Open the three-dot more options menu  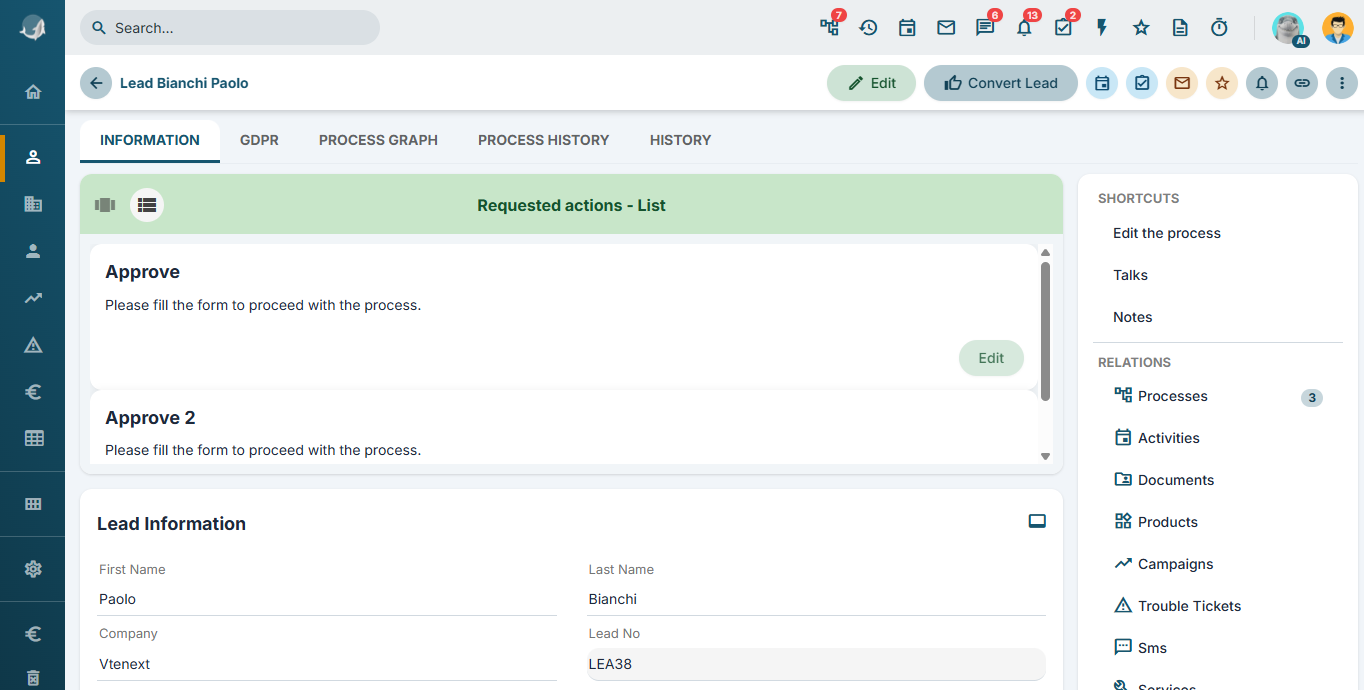1342,83
